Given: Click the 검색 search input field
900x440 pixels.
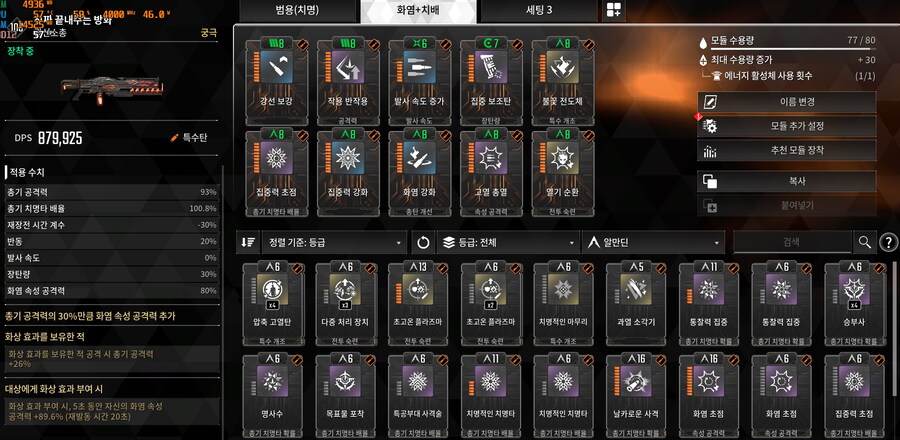Looking at the screenshot, I should [792, 242].
